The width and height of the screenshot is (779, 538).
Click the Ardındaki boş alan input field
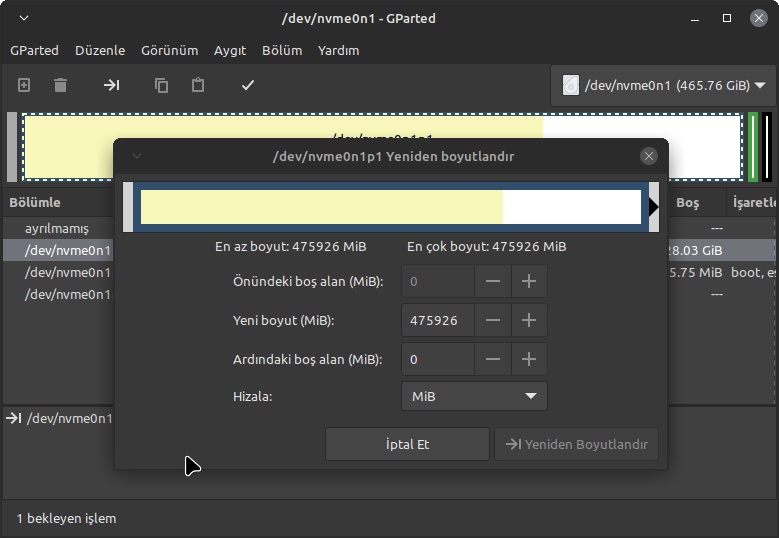pyautogui.click(x=438, y=359)
